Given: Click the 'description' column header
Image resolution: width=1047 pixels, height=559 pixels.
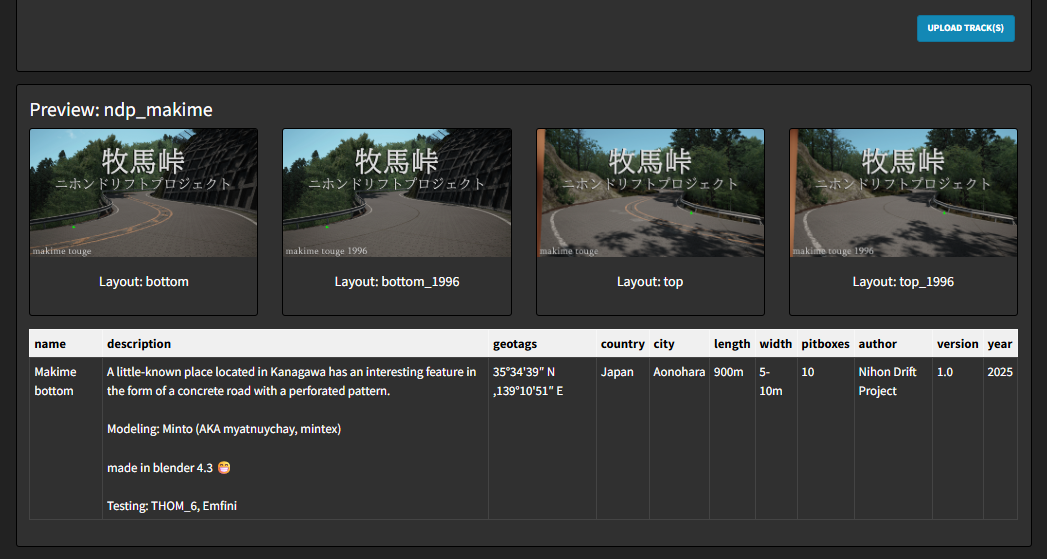Looking at the screenshot, I should pyautogui.click(x=139, y=344).
